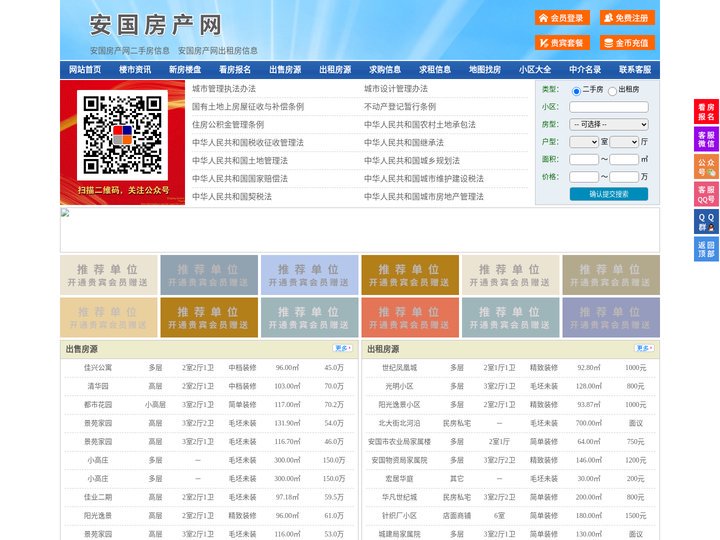The width and height of the screenshot is (720, 540).
Task: Open the 华凡世纪城 rental listing
Action: coord(399,497)
